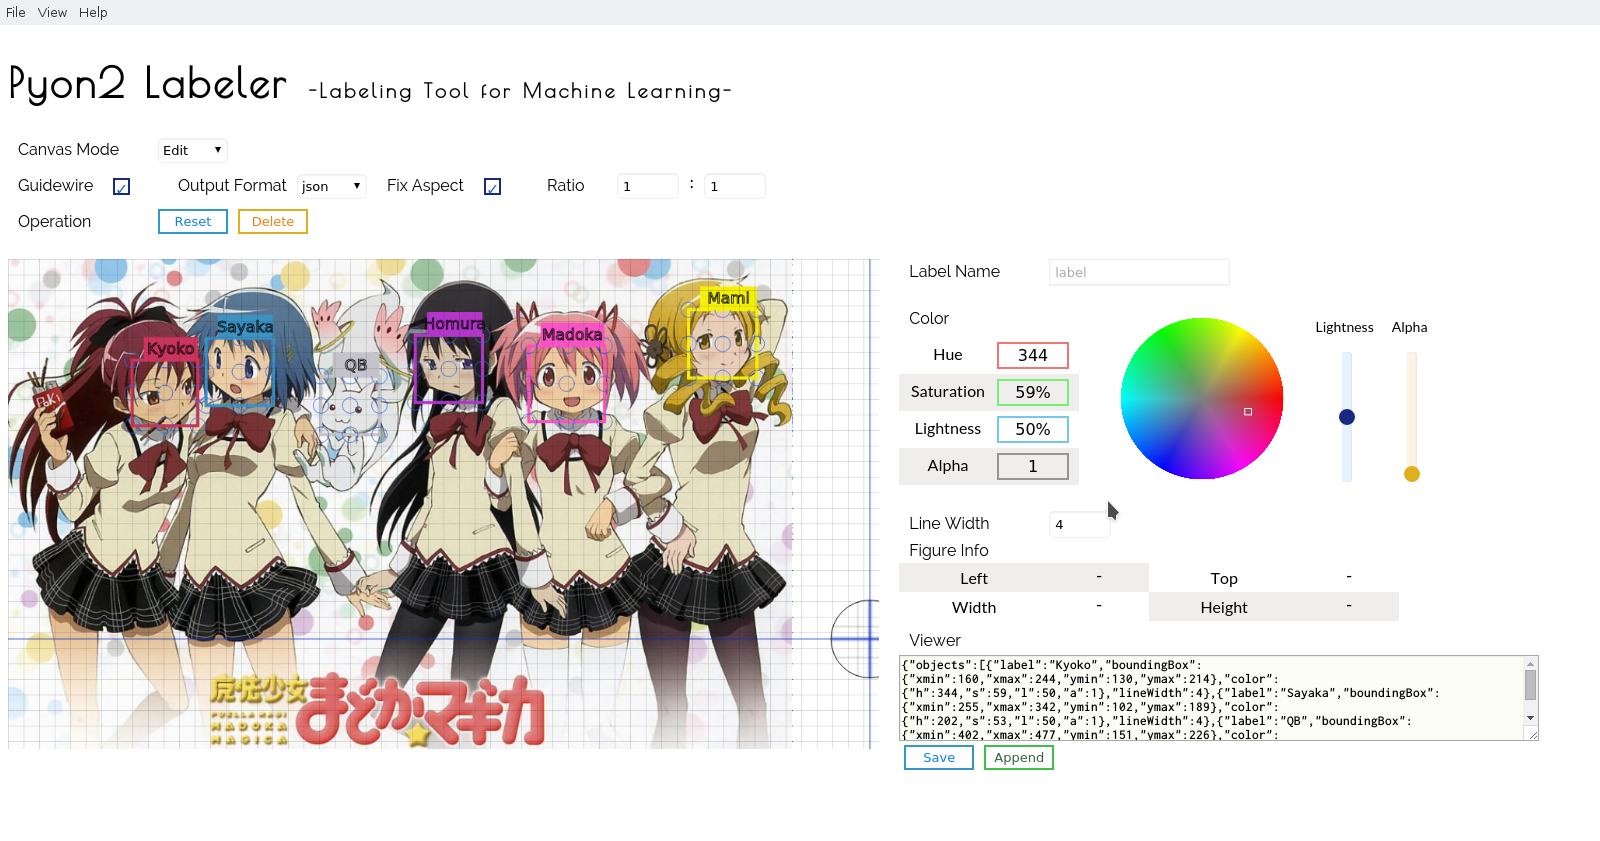Select the Homura label tag
The image size is (1600, 841).
coord(455,323)
